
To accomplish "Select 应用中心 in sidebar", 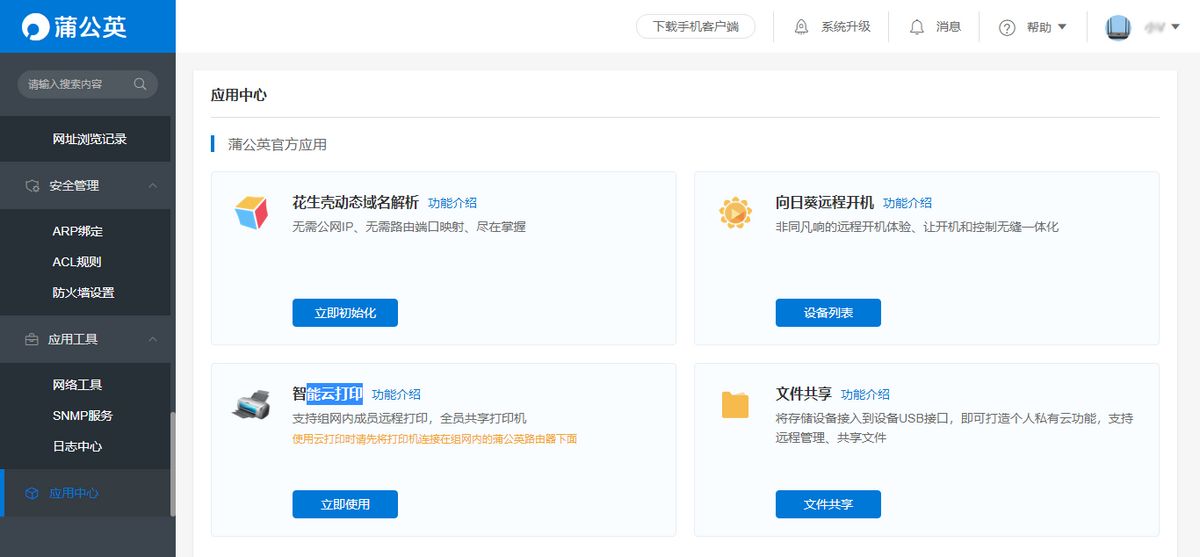I will (88, 493).
